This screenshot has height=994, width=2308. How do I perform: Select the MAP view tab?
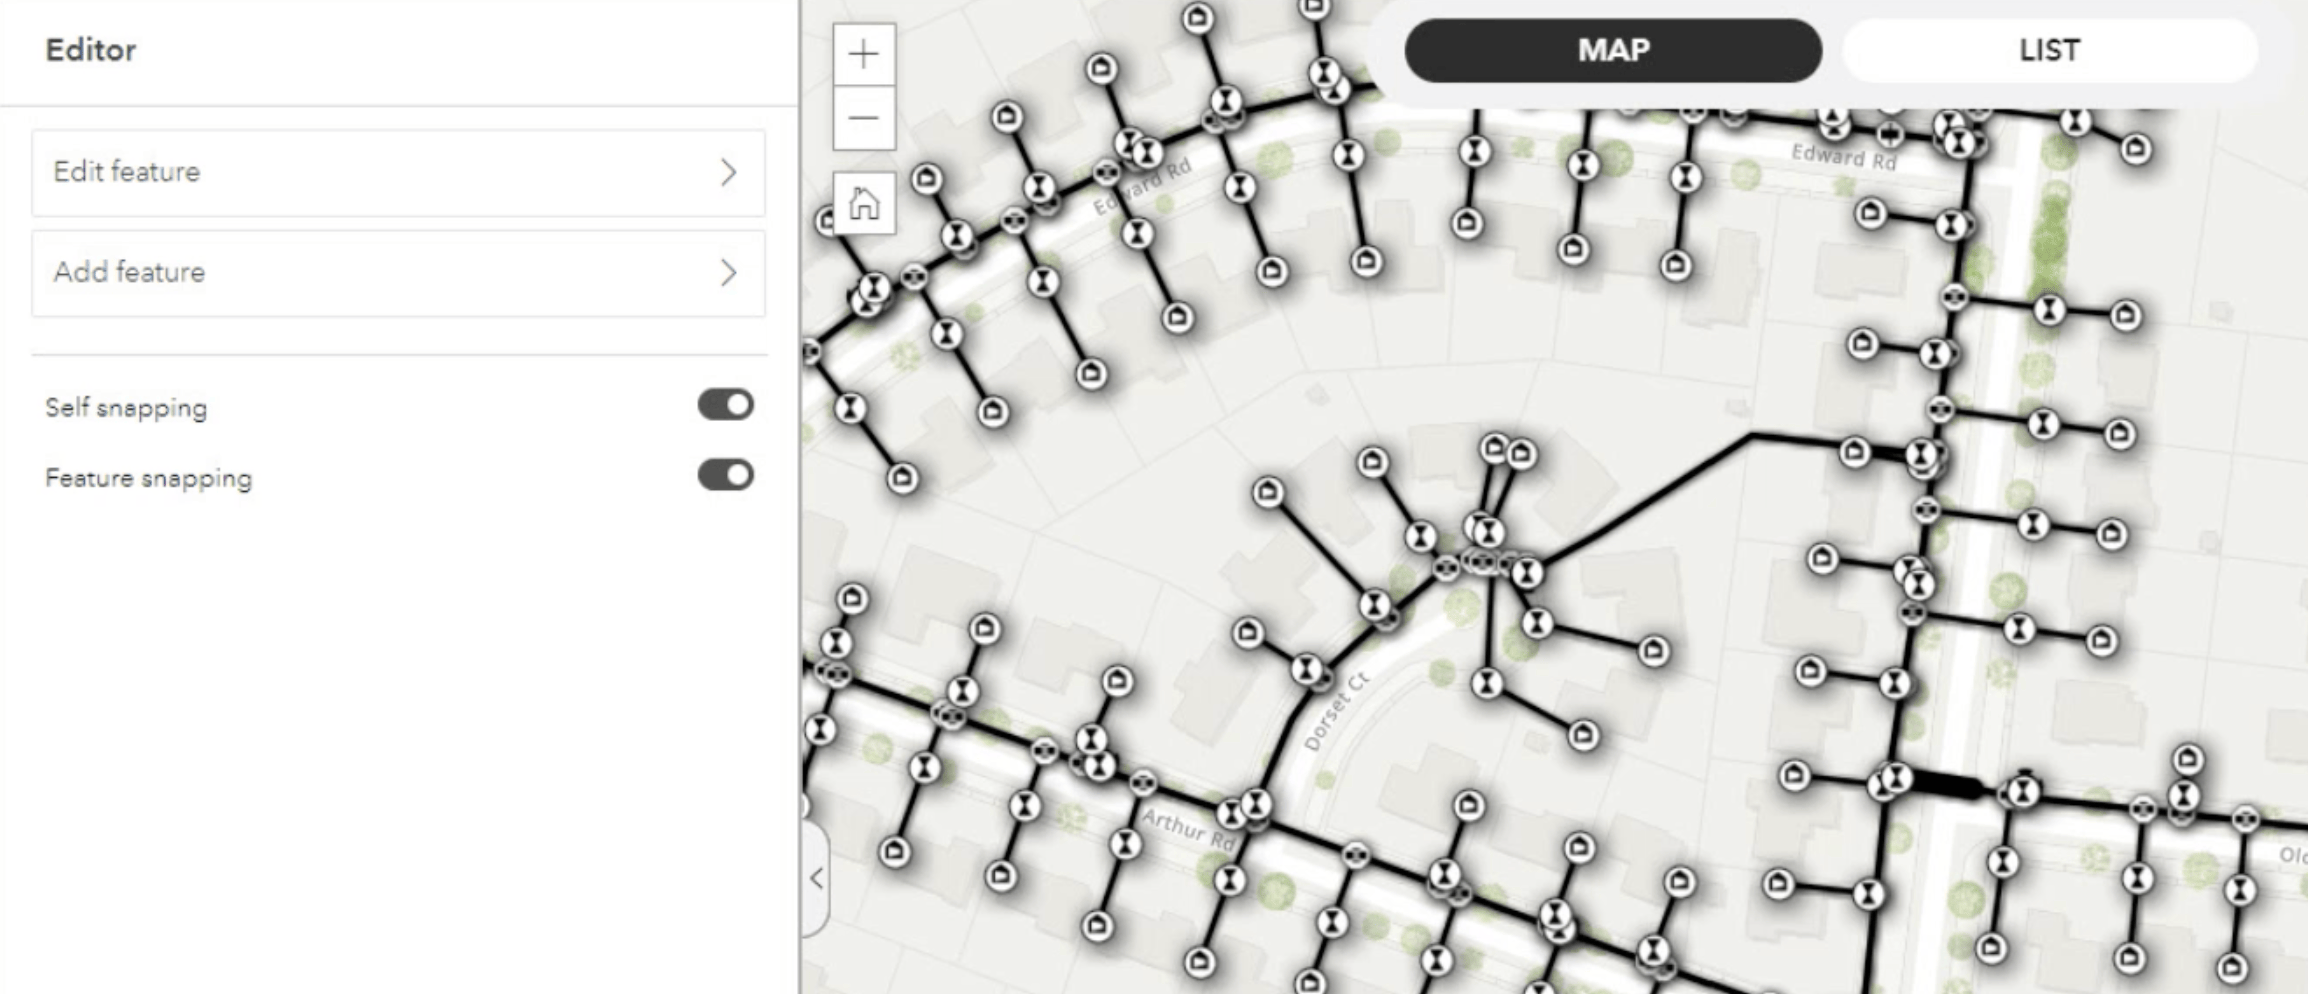[x=1613, y=50]
